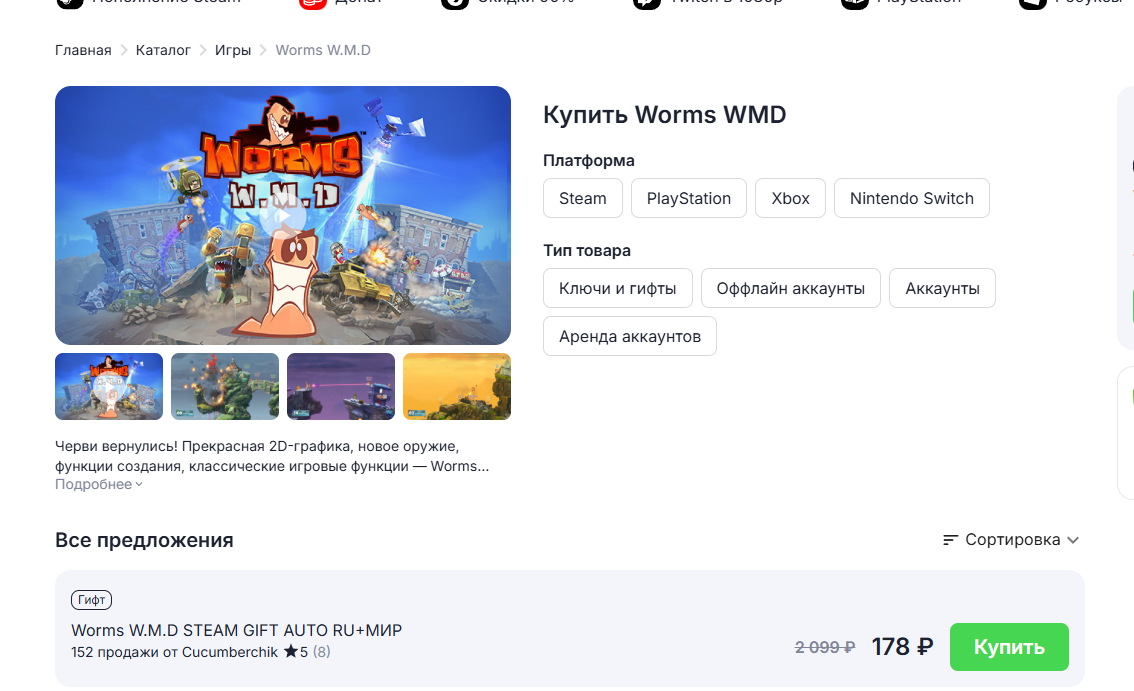Open the second screenshot thumbnail with green terrain
The height and width of the screenshot is (691, 1134).
[225, 386]
